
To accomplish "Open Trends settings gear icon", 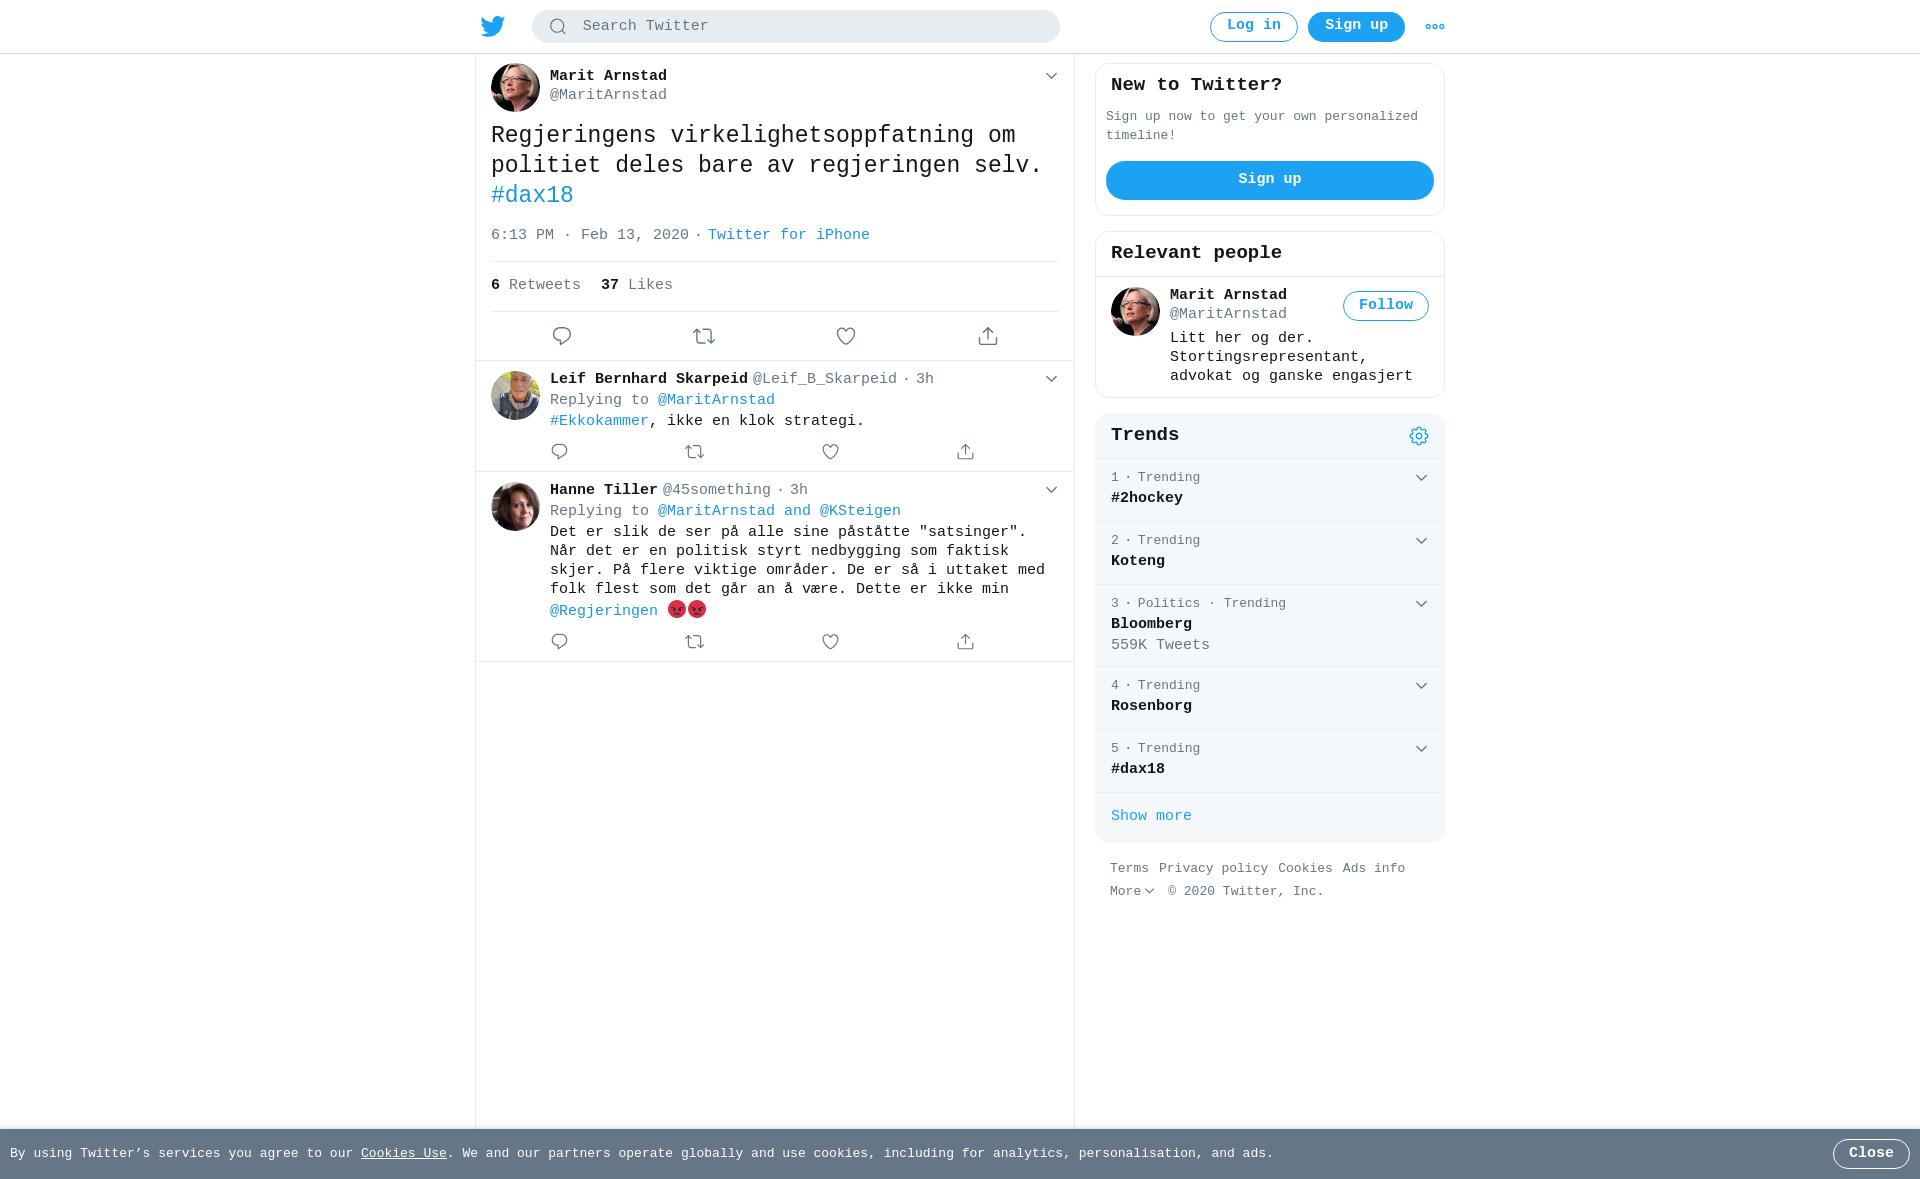I will [x=1419, y=436].
